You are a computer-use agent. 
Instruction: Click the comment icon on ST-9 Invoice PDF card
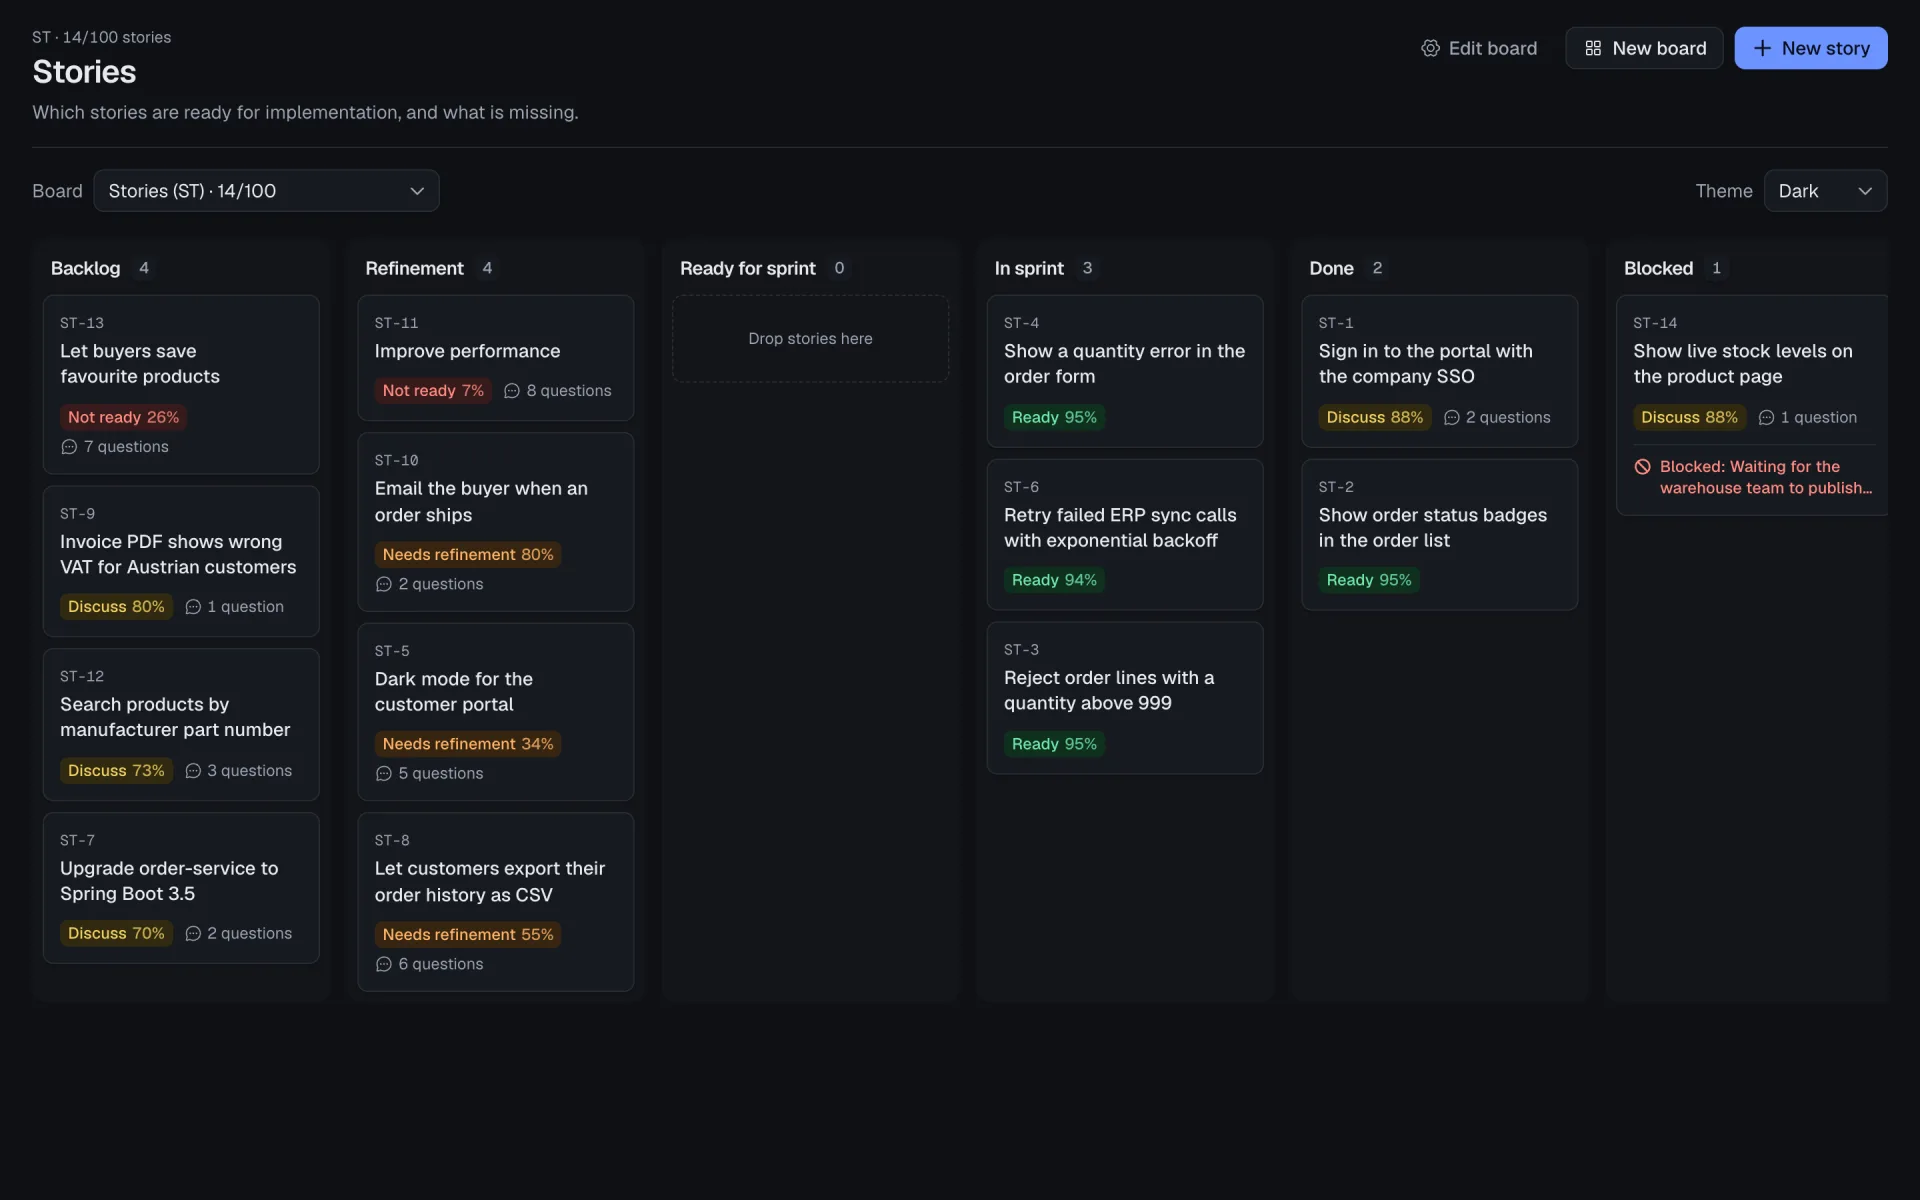tap(193, 607)
